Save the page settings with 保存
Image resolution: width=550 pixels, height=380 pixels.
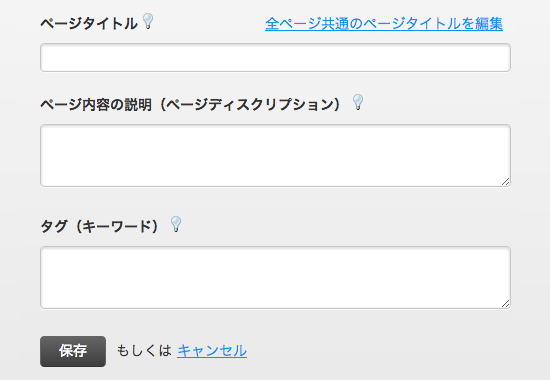(73, 351)
